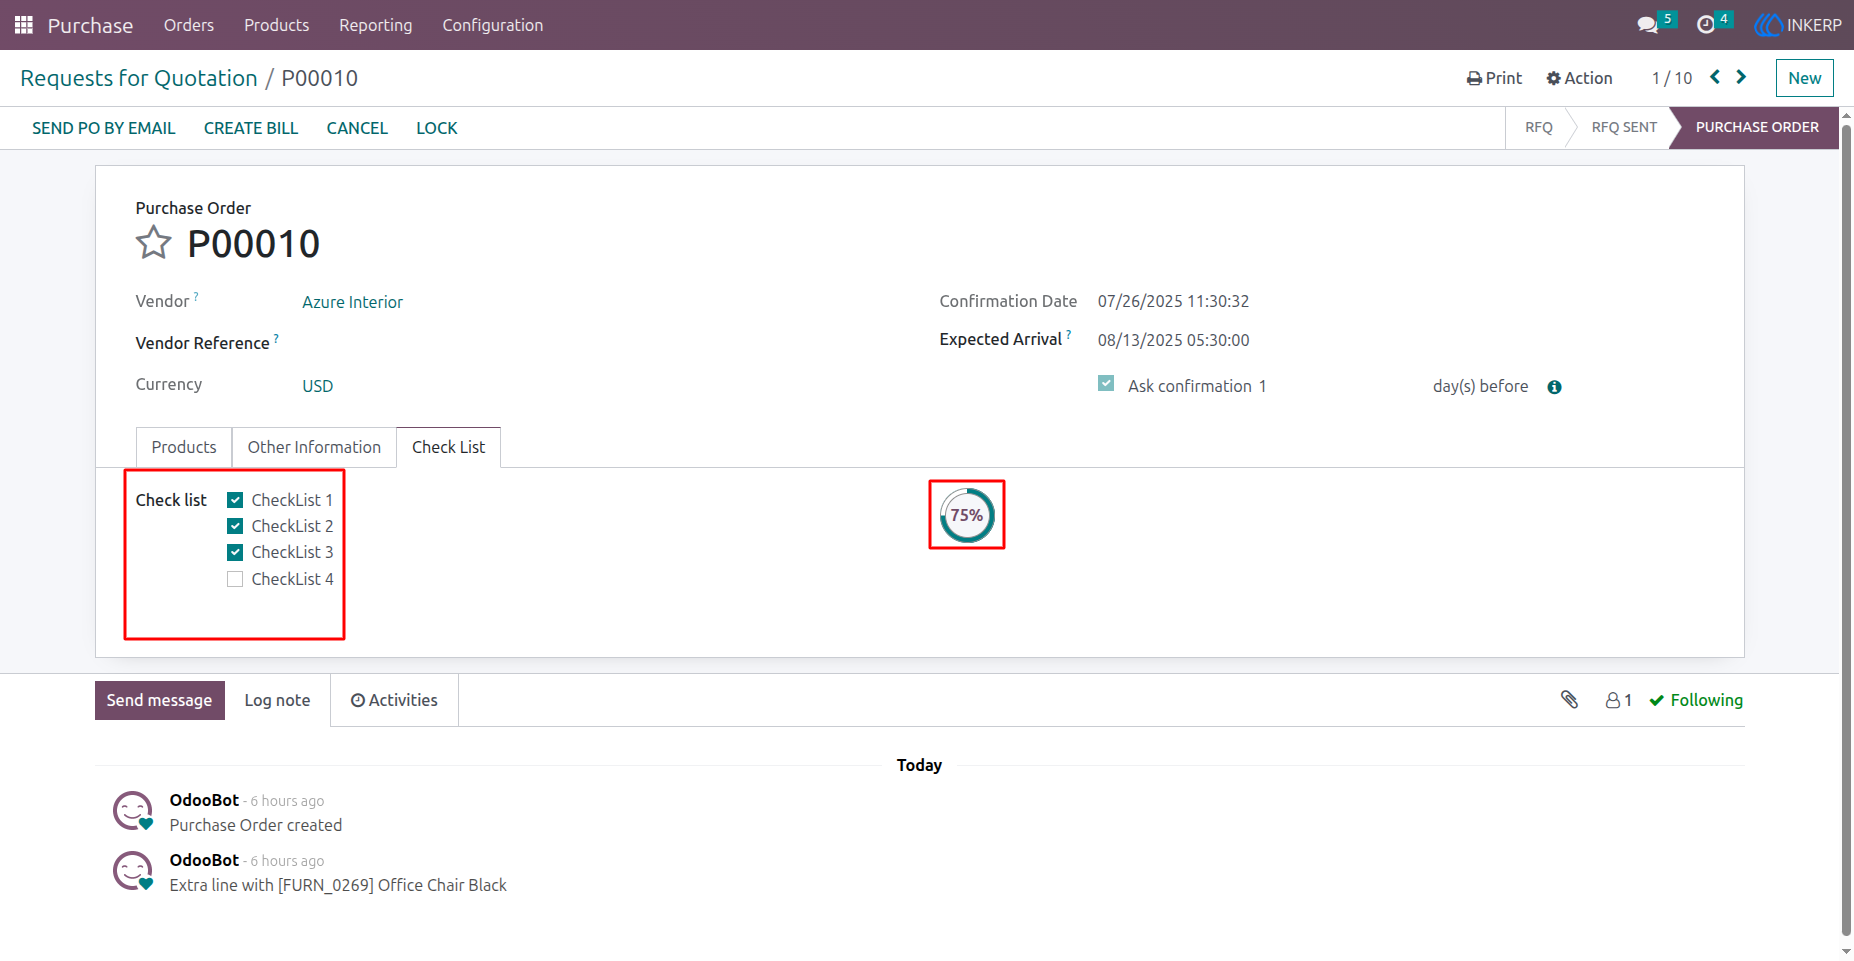The height and width of the screenshot is (961, 1854).
Task: Click OdooBot avatar on Extra line message
Action: [x=133, y=871]
